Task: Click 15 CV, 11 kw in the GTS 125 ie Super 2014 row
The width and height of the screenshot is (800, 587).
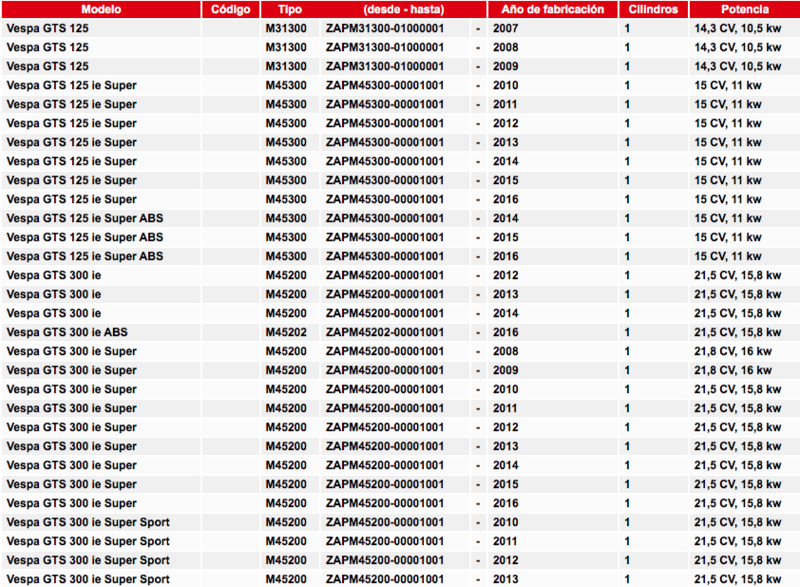Action: click(728, 161)
